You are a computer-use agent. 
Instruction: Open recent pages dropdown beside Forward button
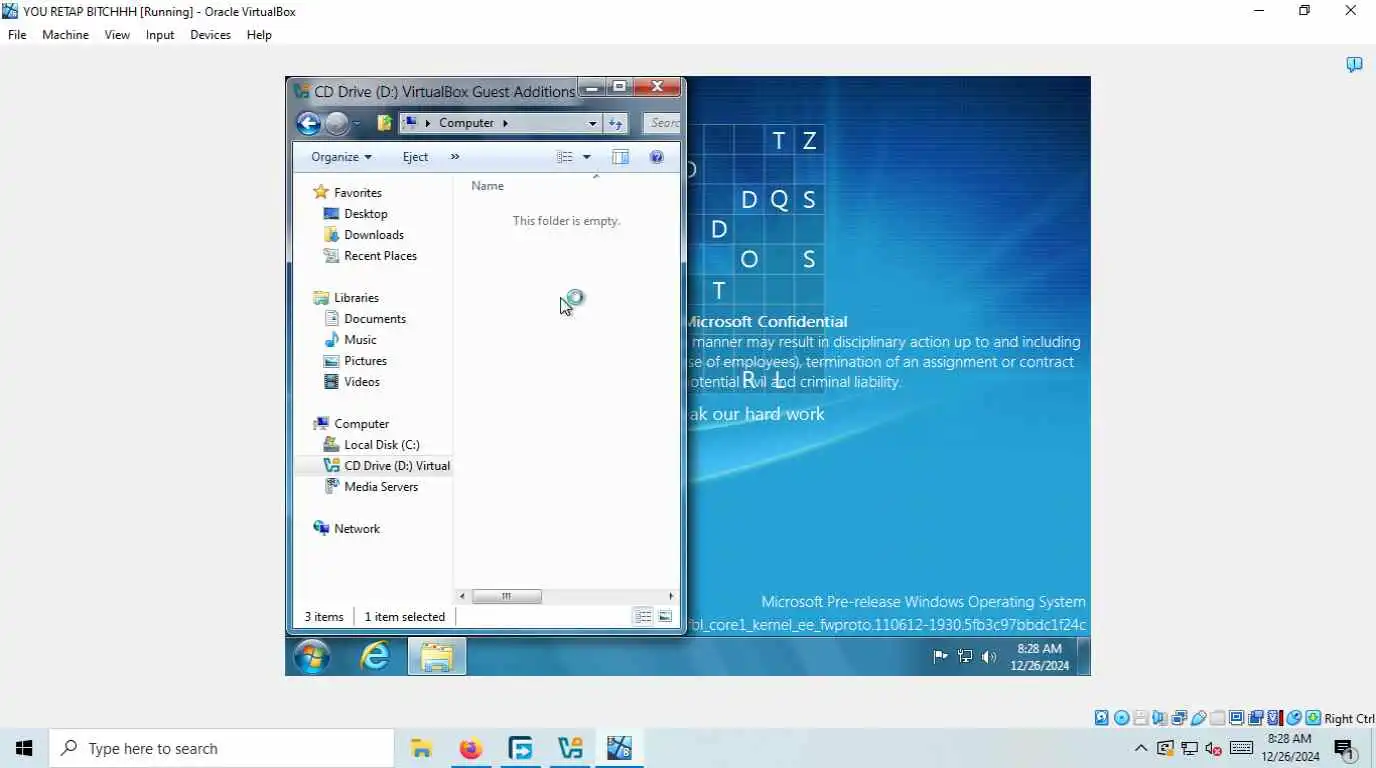[357, 124]
